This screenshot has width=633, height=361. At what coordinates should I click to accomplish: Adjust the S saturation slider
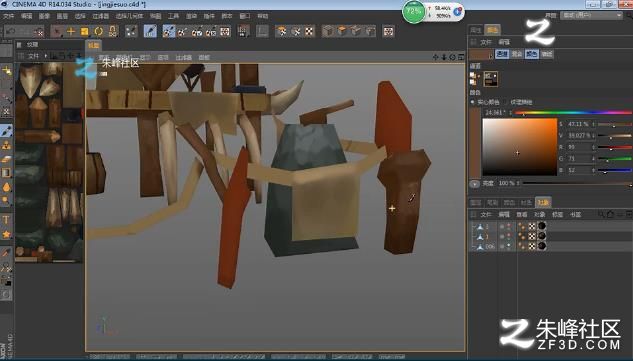click(614, 124)
